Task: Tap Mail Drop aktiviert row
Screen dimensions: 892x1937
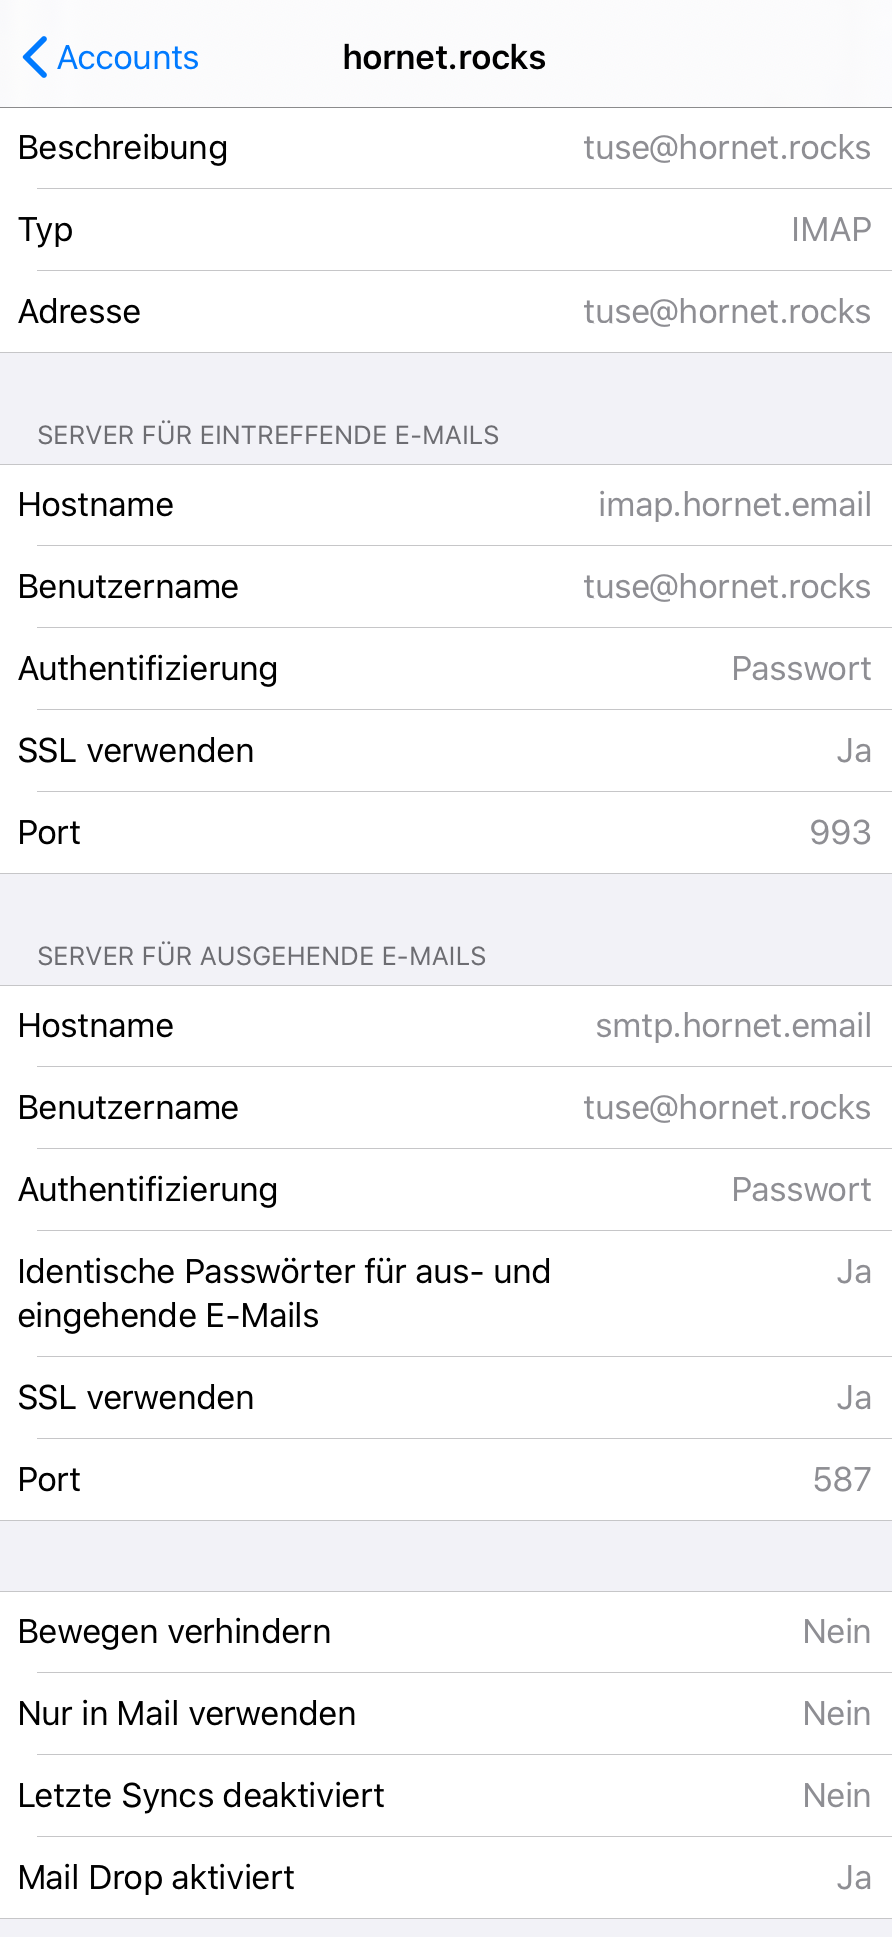Action: click(x=446, y=1878)
